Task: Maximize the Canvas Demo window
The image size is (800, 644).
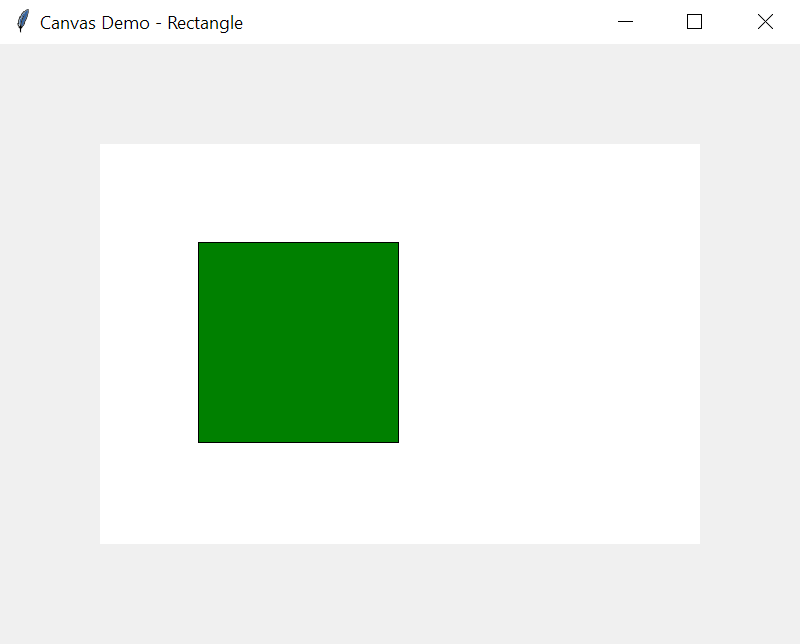Action: 694,21
